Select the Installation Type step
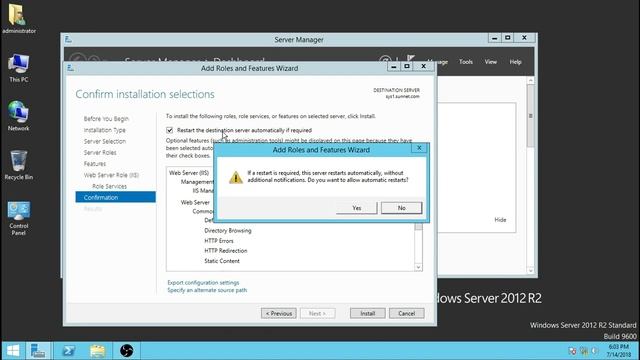This screenshot has height=360, width=640. click(104, 130)
